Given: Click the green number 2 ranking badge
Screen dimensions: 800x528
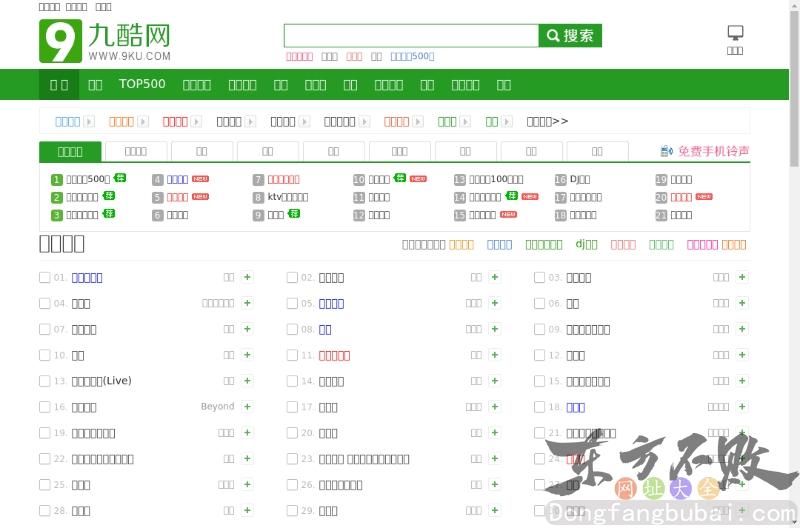Looking at the screenshot, I should point(57,197).
